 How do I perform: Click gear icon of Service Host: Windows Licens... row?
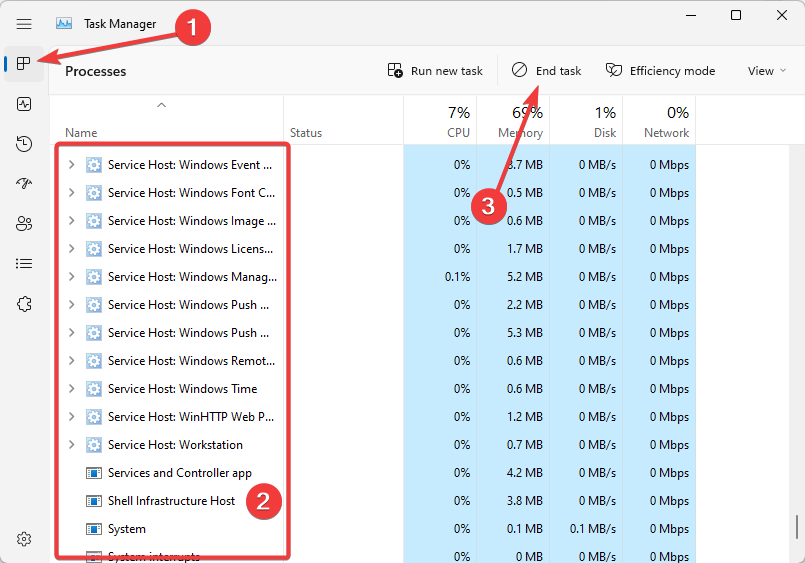tap(93, 249)
